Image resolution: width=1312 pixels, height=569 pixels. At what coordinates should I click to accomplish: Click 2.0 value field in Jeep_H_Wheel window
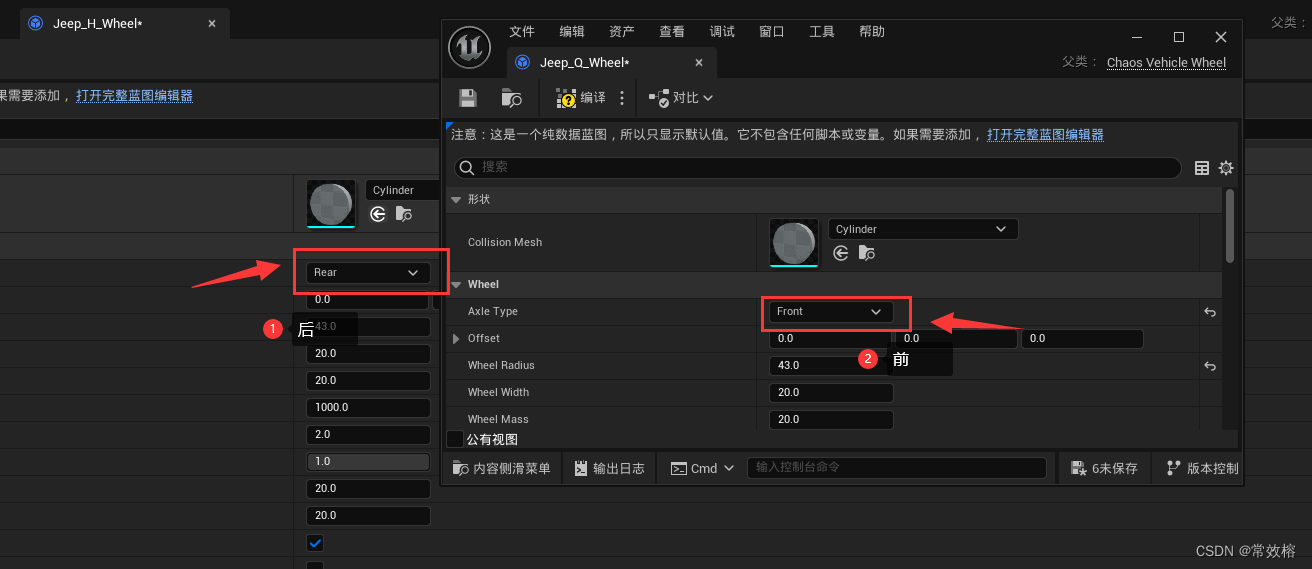click(x=368, y=434)
